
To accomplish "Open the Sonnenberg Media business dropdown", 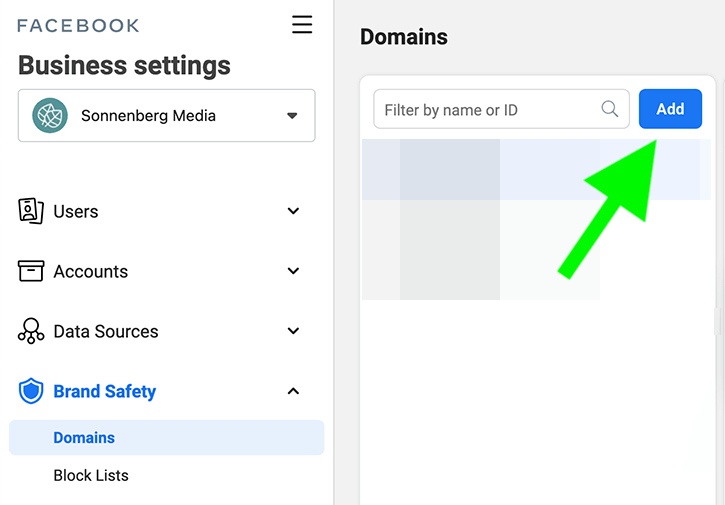I will click(x=166, y=116).
